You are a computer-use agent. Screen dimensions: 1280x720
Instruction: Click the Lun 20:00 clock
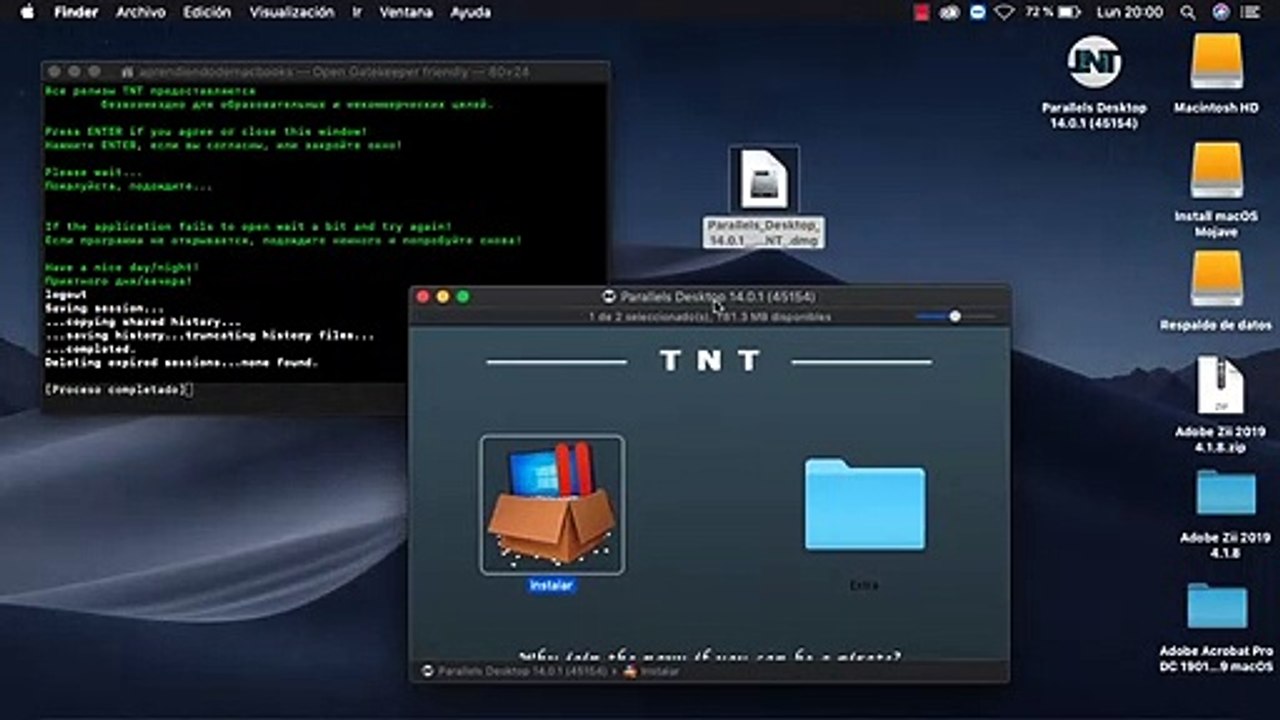point(1130,12)
